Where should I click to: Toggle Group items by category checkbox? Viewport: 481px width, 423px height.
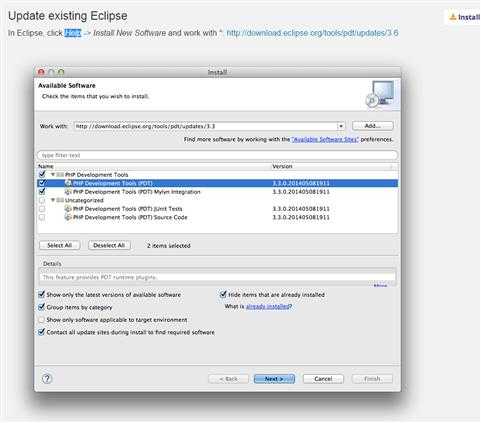click(42, 307)
